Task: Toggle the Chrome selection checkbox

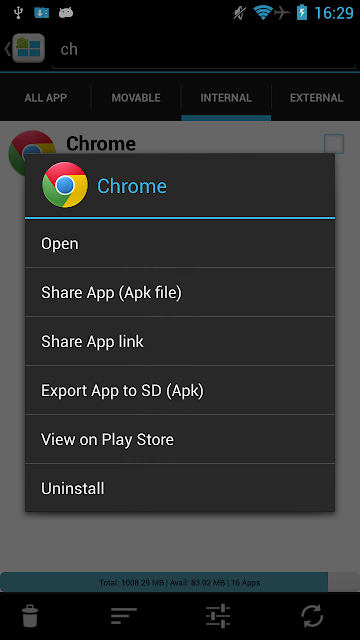Action: coord(334,144)
